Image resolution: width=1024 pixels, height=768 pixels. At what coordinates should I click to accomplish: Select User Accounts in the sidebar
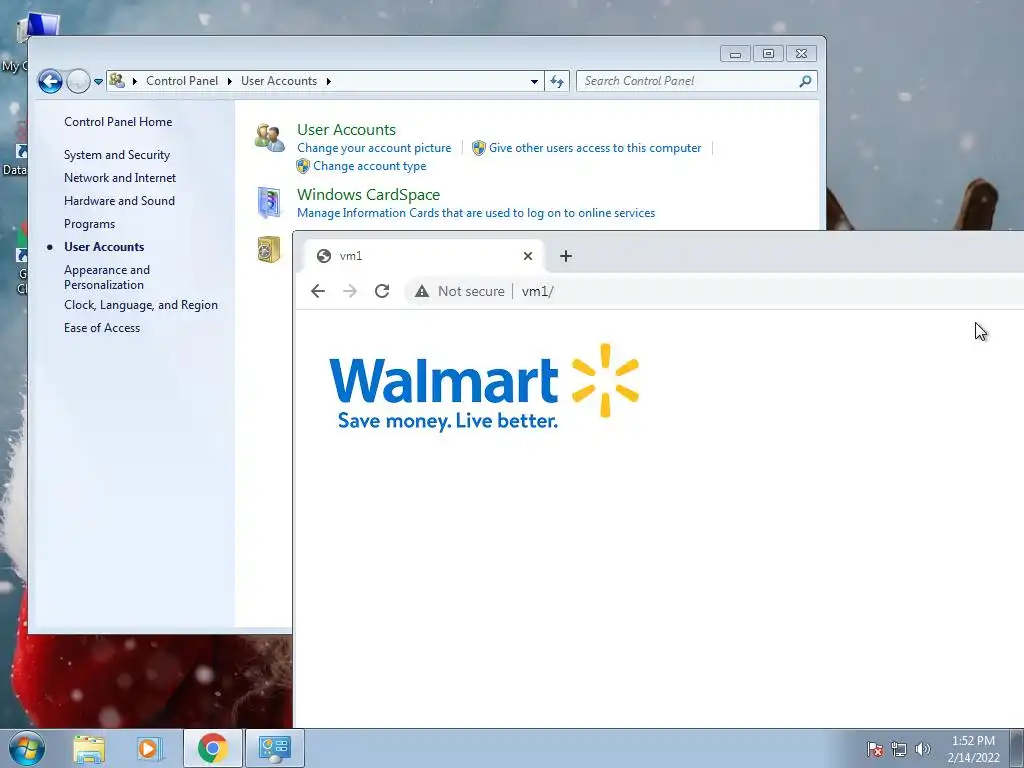click(x=104, y=247)
